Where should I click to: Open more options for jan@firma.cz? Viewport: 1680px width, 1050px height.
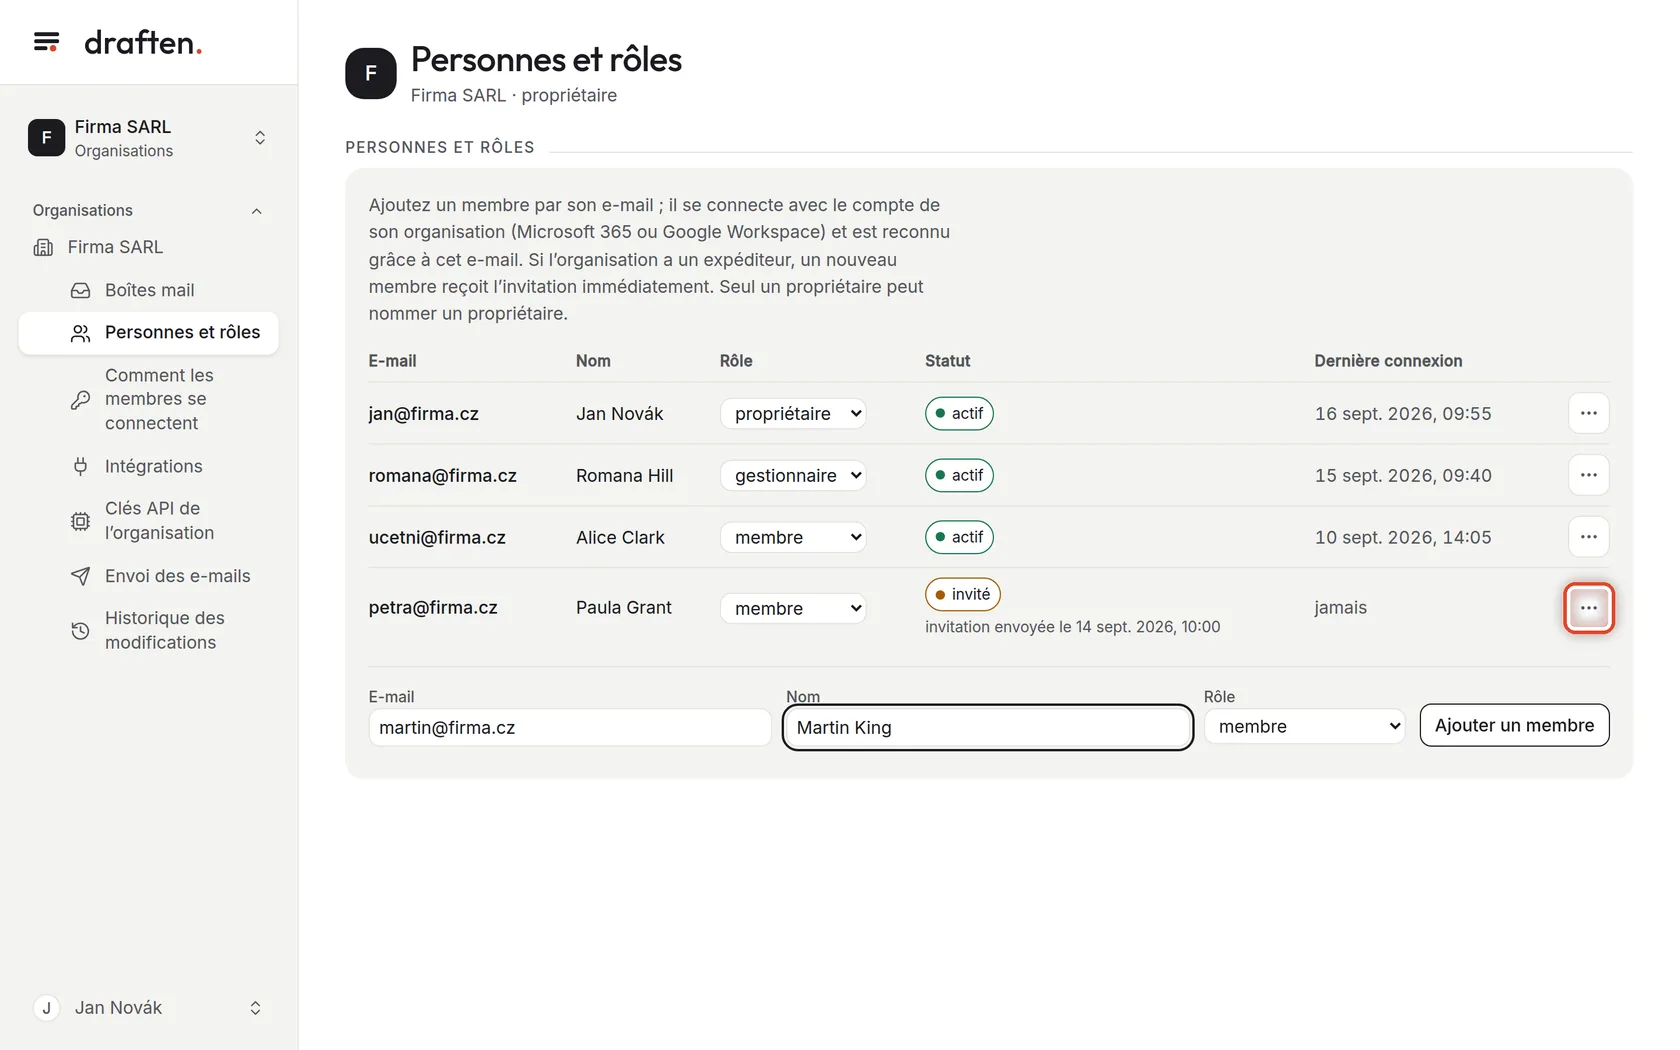pyautogui.click(x=1588, y=413)
